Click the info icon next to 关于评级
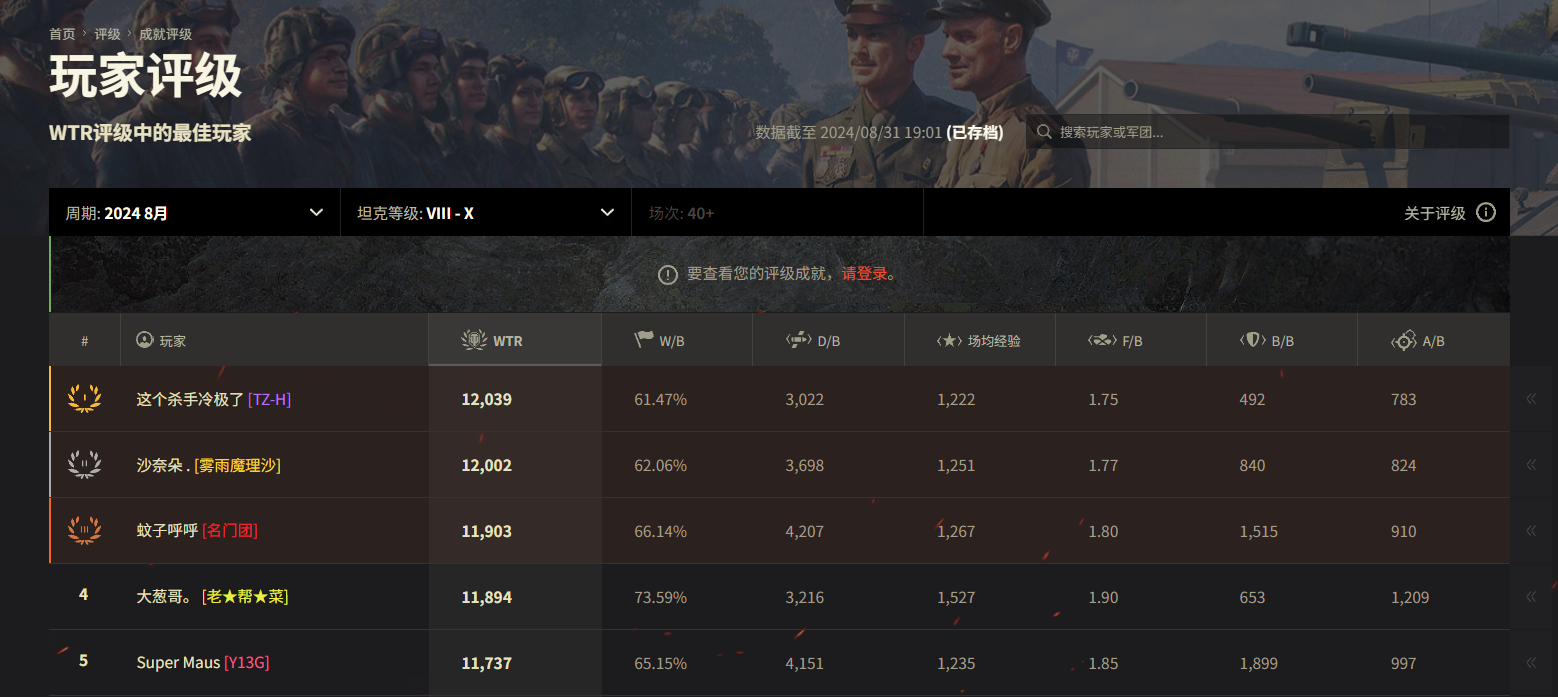The height and width of the screenshot is (697, 1558). (x=1485, y=212)
